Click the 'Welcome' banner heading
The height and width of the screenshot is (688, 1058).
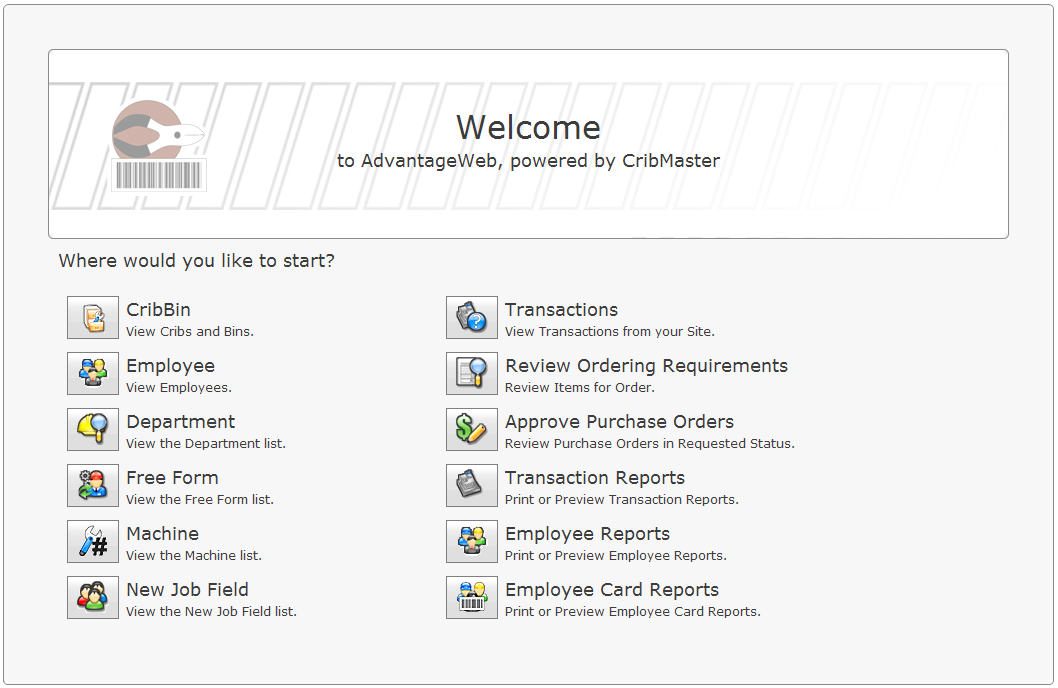528,127
